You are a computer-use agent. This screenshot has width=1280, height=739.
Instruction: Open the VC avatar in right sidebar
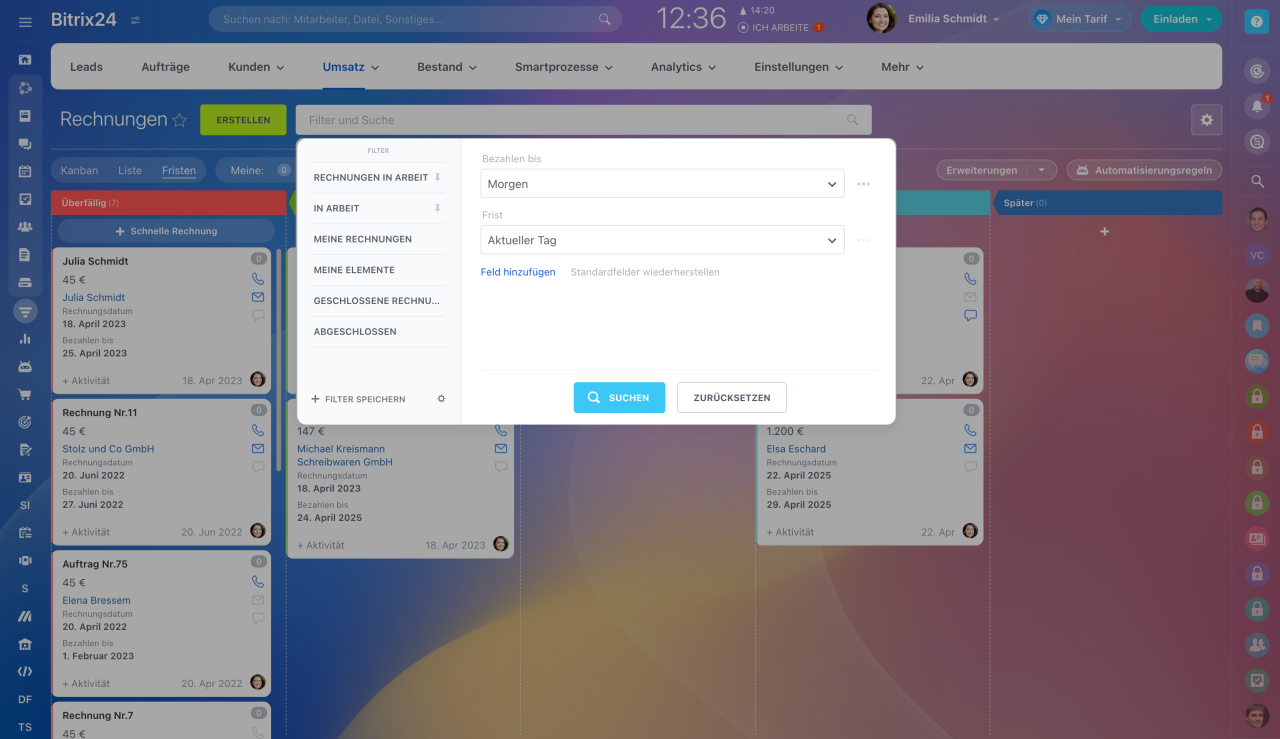click(1257, 255)
